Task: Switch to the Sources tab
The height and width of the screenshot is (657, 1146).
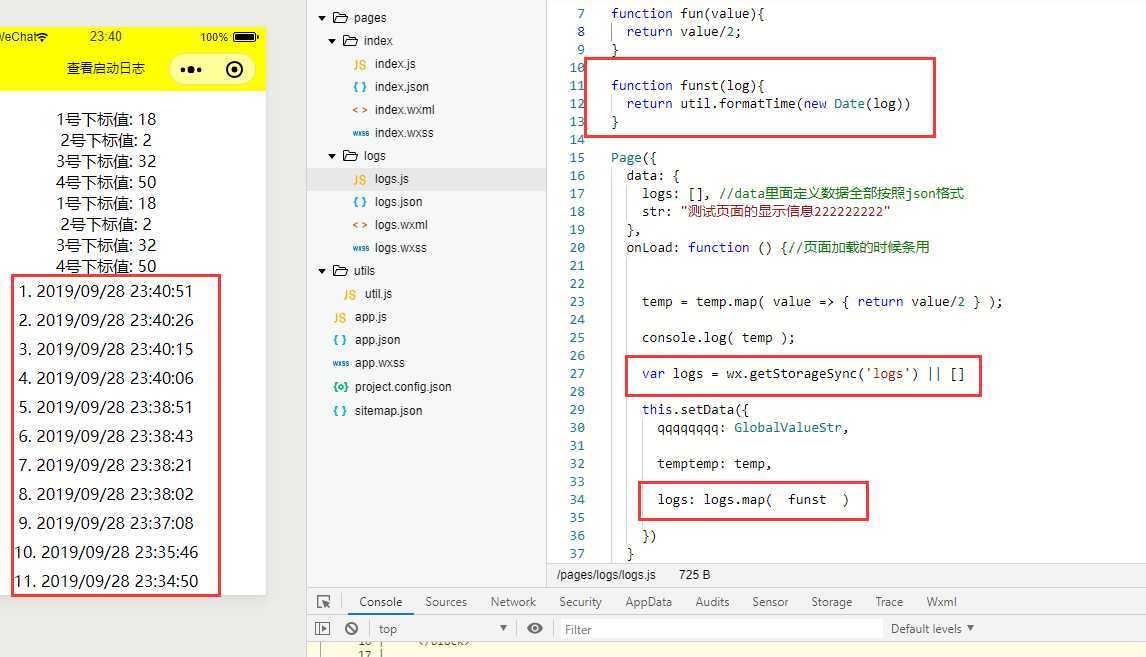Action: (x=446, y=601)
